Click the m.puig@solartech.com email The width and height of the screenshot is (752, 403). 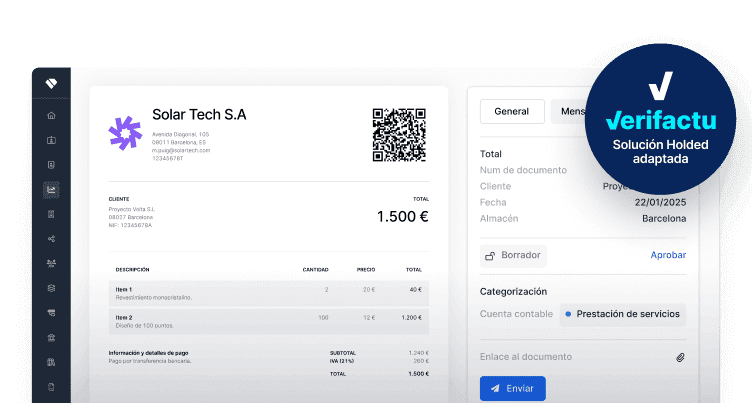coord(181,150)
